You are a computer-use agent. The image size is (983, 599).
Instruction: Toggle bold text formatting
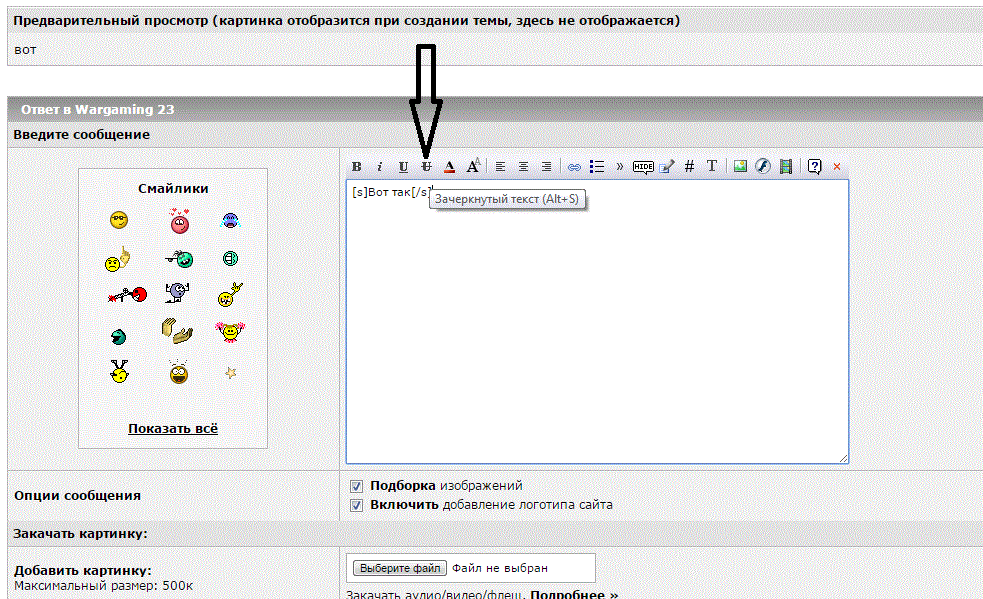click(357, 167)
